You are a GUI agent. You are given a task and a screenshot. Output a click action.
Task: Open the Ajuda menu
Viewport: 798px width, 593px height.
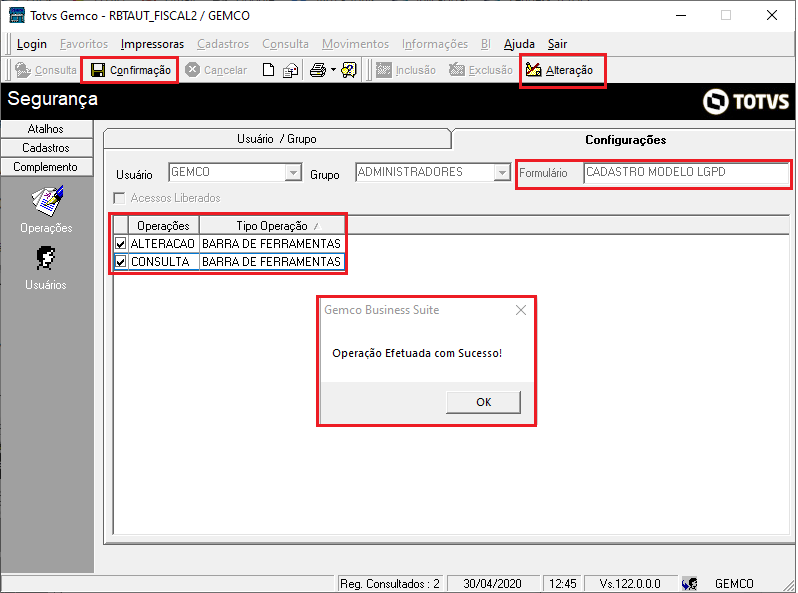(x=519, y=44)
